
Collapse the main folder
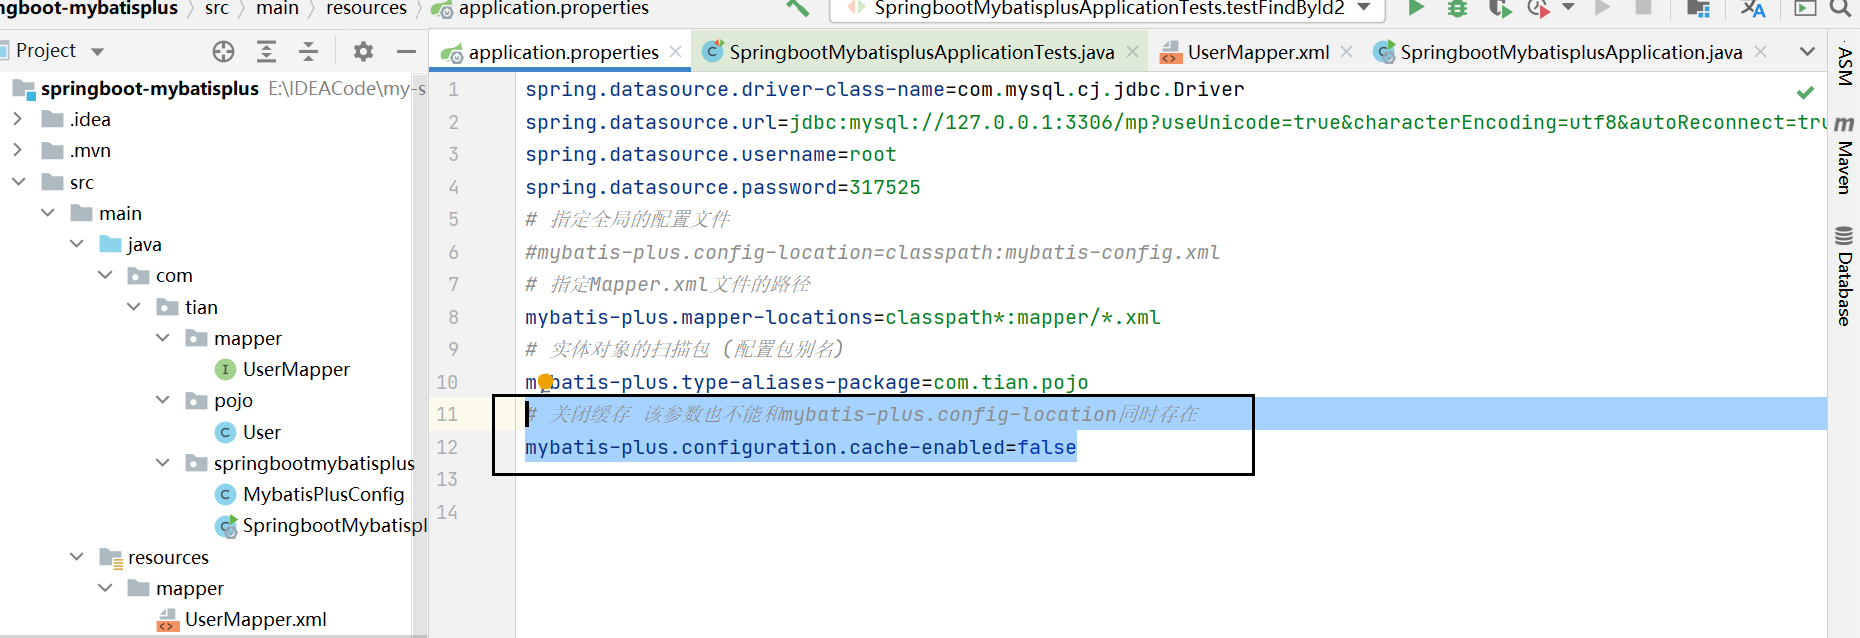pyautogui.click(x=47, y=213)
